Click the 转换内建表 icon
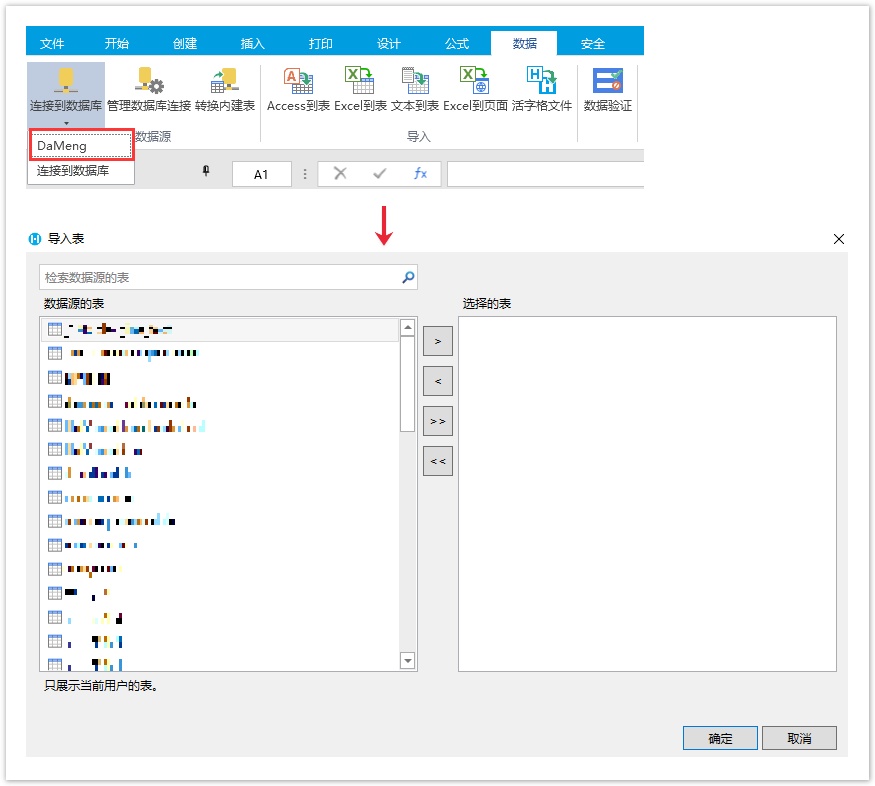 tap(224, 82)
